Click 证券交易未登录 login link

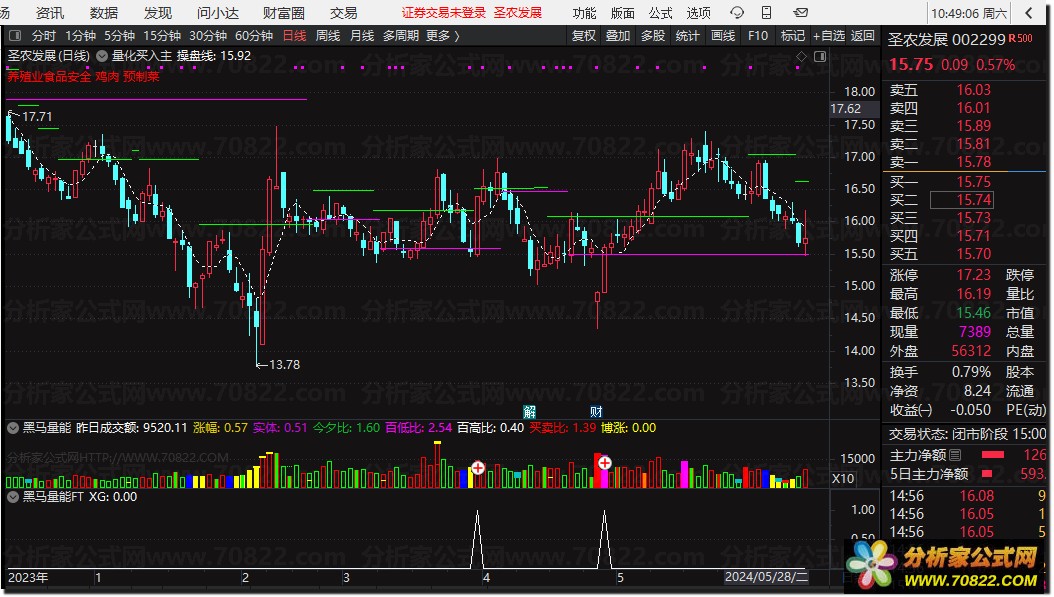coord(444,13)
